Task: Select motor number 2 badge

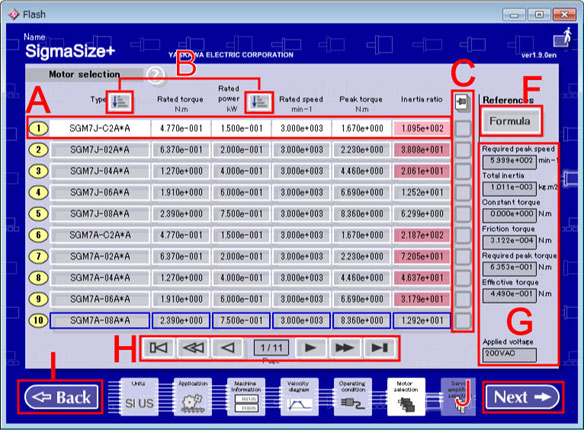Action: (39, 150)
